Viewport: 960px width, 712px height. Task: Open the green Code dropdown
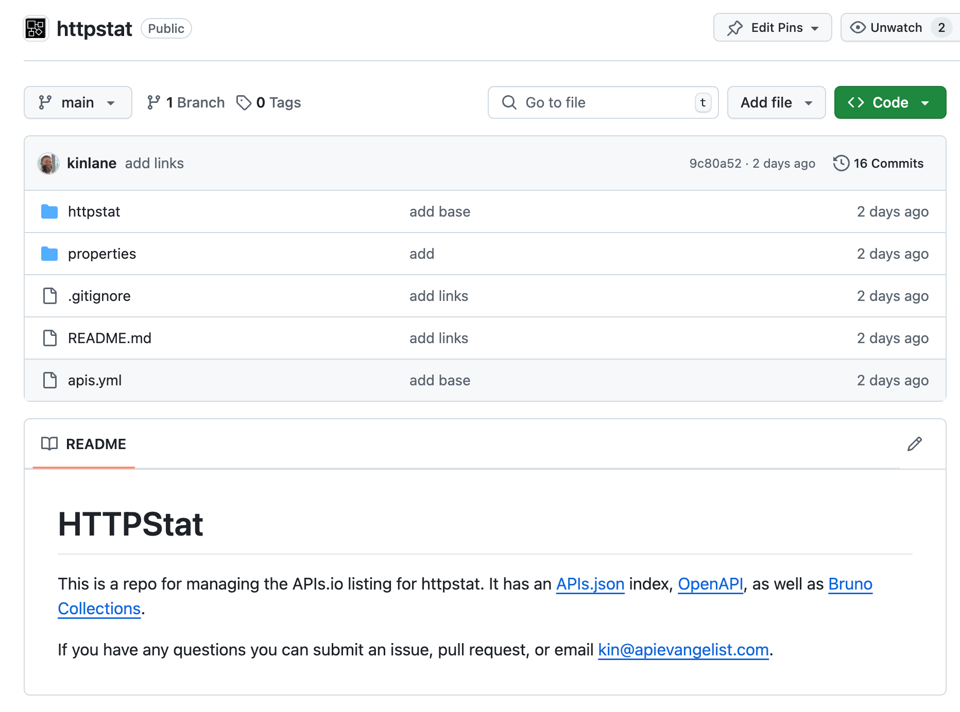(889, 103)
